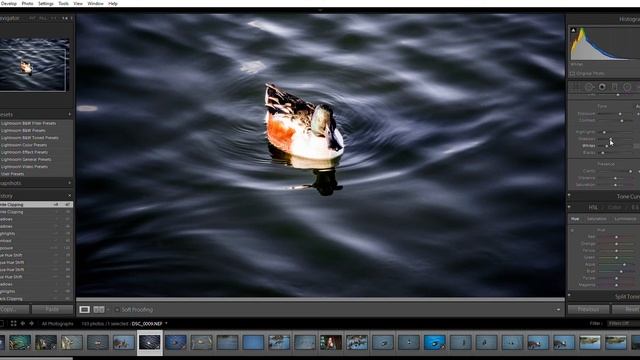Select the Graduated Filter tool
This screenshot has height=360, width=640.
(615, 87)
